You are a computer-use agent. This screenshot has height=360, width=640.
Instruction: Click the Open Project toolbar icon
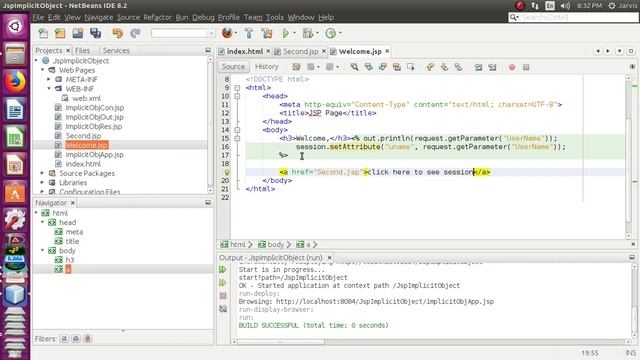pos(78,33)
